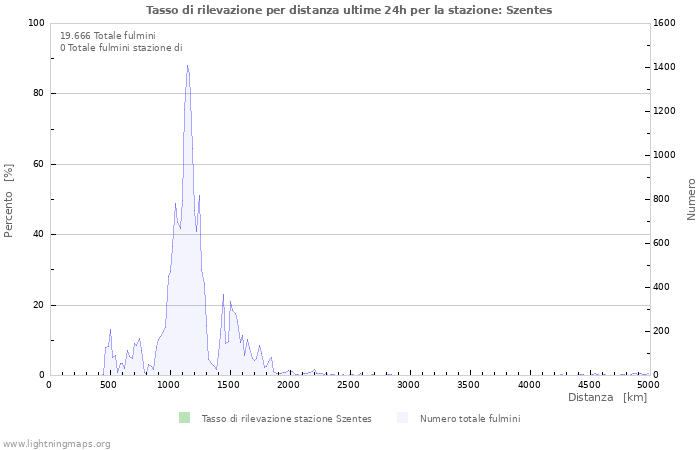Click the 2500 tick label on distance axis
700x450 pixels.
click(x=348, y=385)
